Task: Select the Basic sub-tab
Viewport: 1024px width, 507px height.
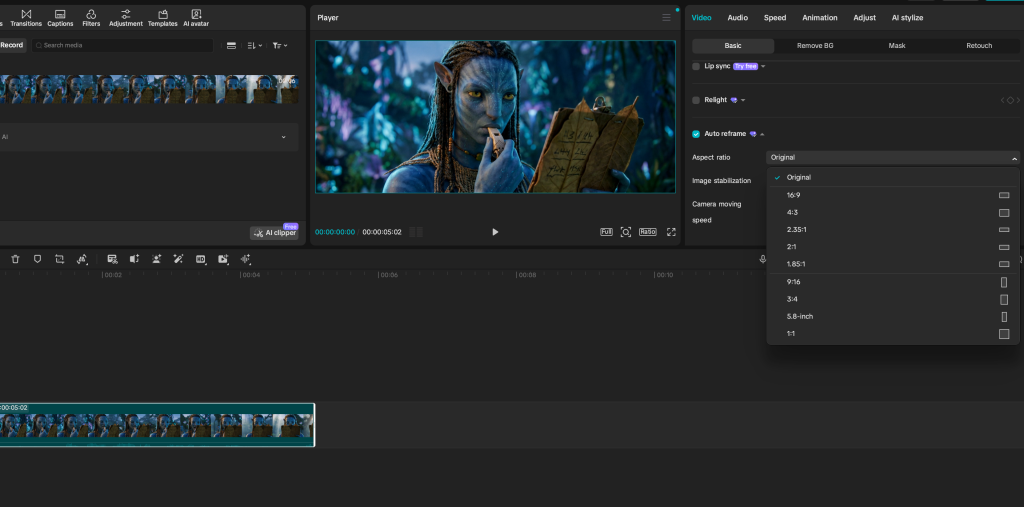Action: [733, 46]
